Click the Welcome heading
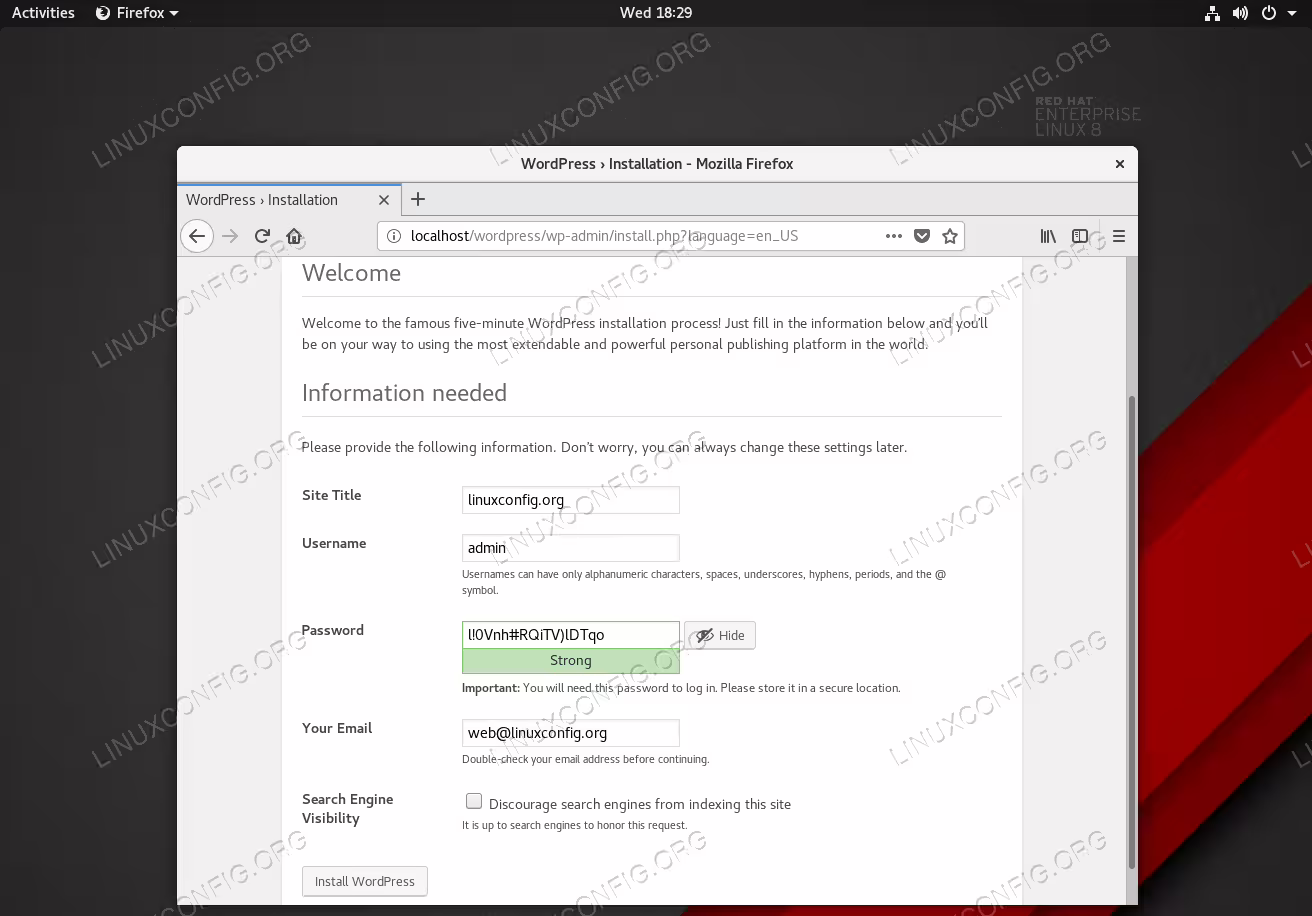The height and width of the screenshot is (916, 1312). click(x=352, y=273)
